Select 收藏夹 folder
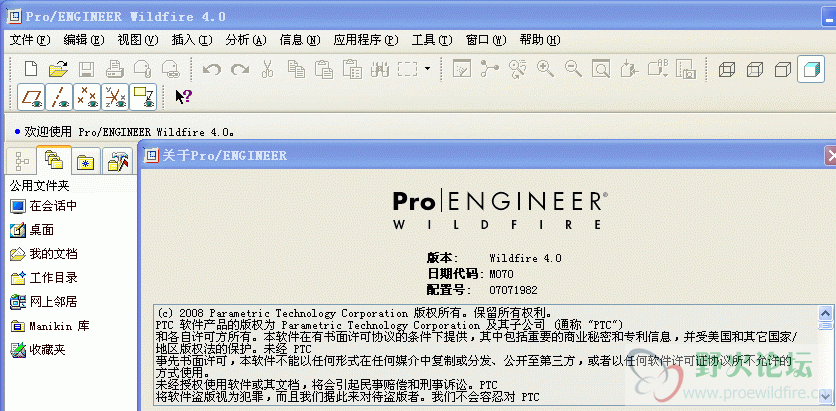The image size is (836, 411). 38,350
